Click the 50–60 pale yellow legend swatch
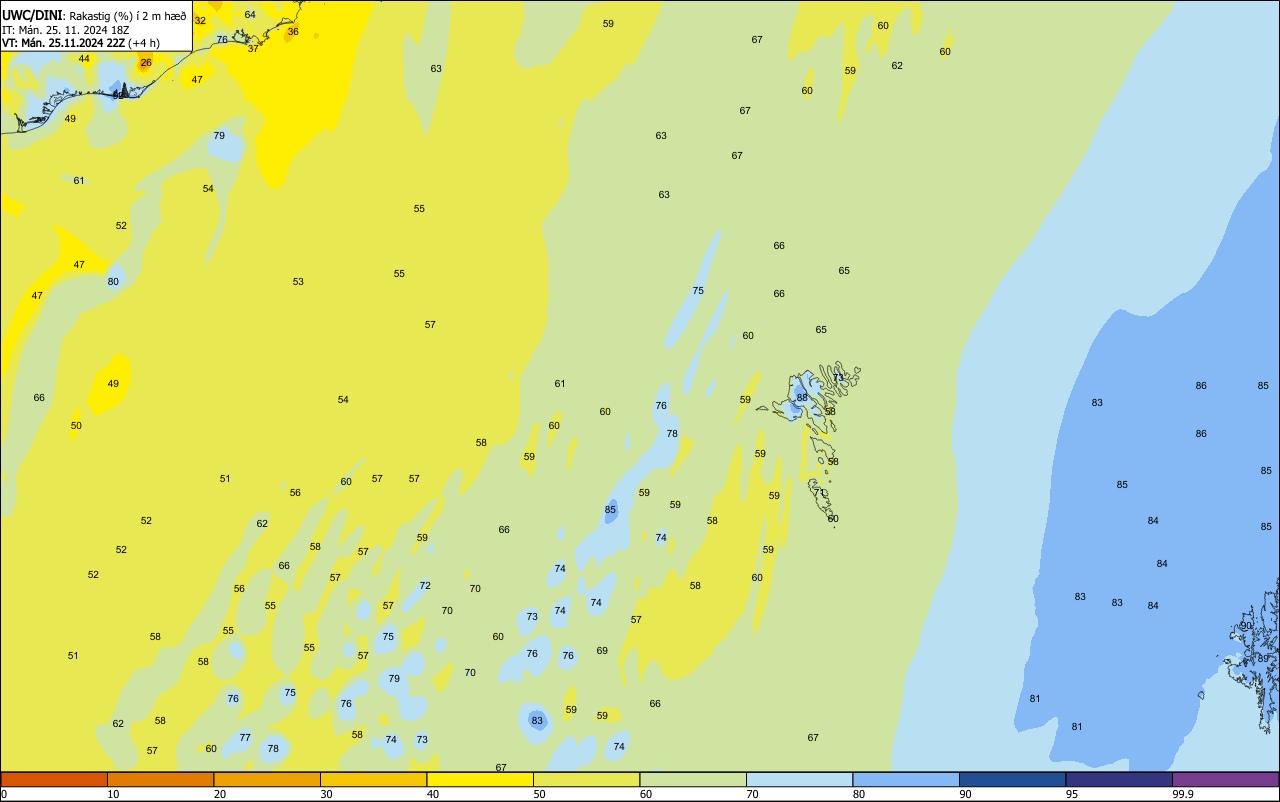Image resolution: width=1280 pixels, height=802 pixels. pyautogui.click(x=586, y=779)
